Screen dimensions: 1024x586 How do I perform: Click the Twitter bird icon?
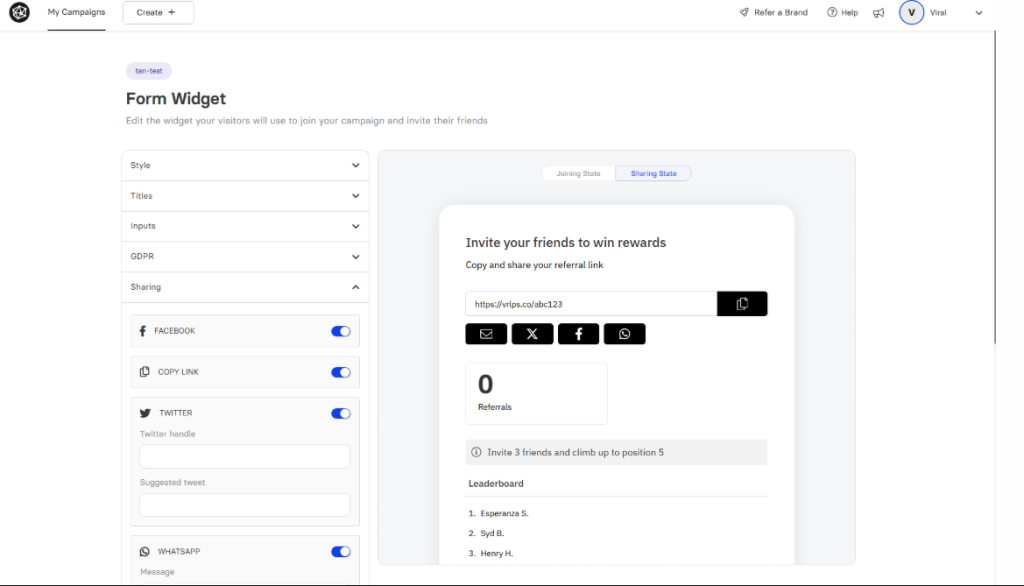(145, 413)
